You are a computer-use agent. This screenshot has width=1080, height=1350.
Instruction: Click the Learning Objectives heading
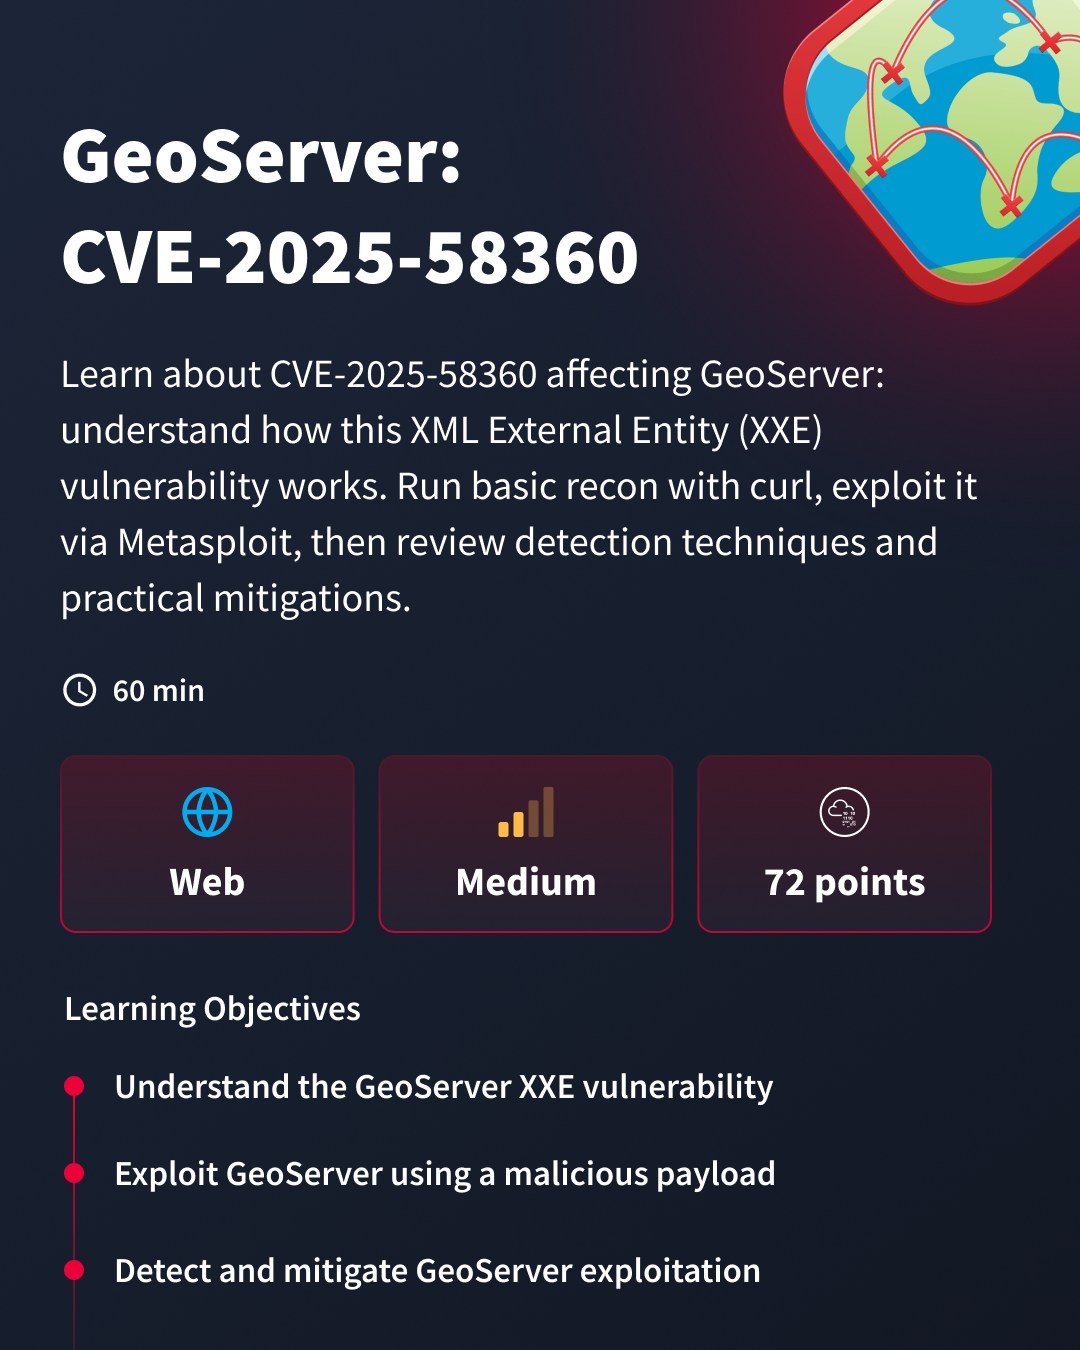click(x=212, y=1009)
